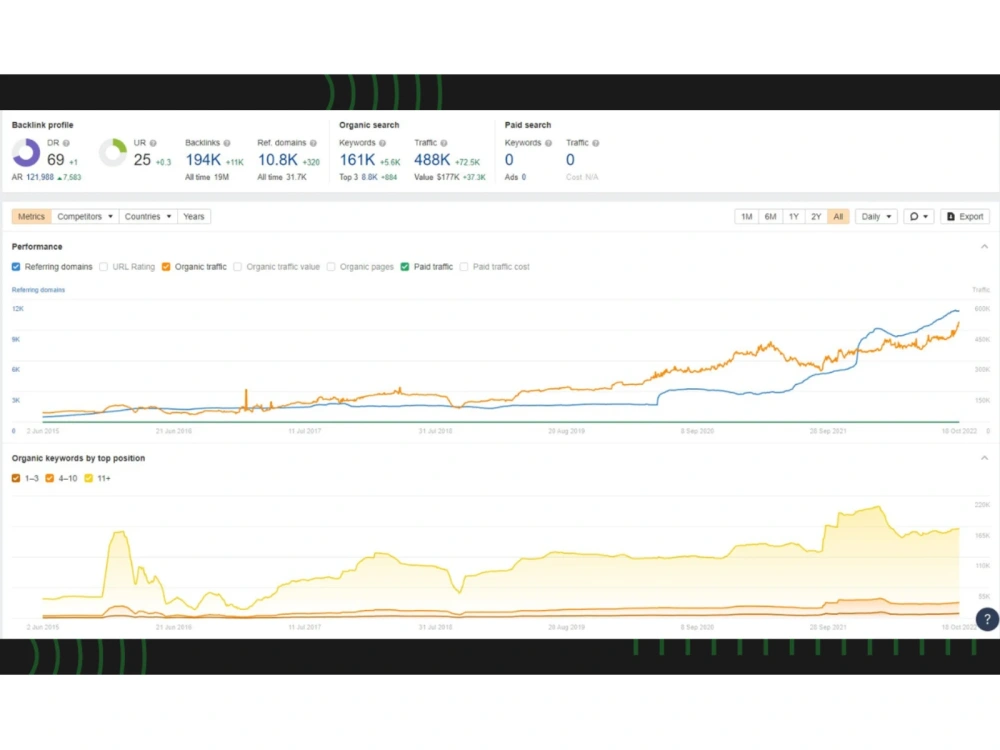This screenshot has height=750, width=1000.
Task: Select the Metrics tab
Action: 31,217
